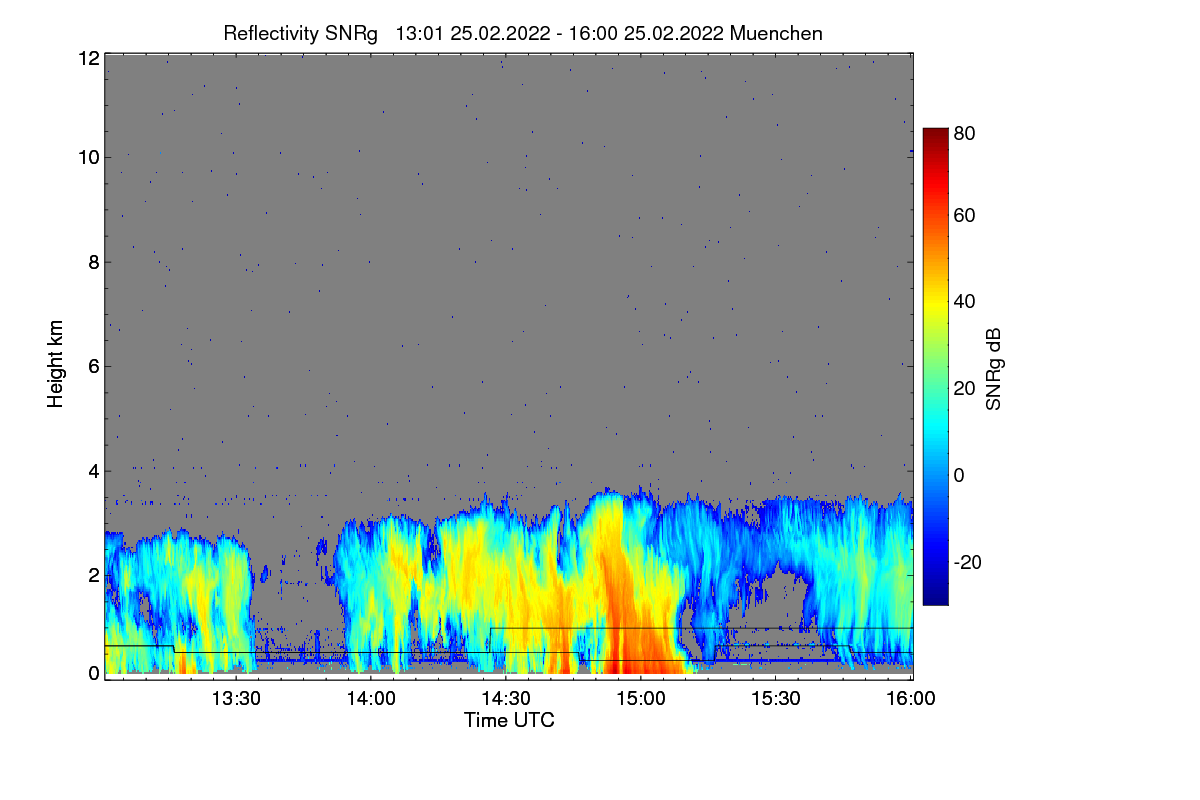Click the 'SNRg dB' colorbar label
The width and height of the screenshot is (1200, 800).
994,369
